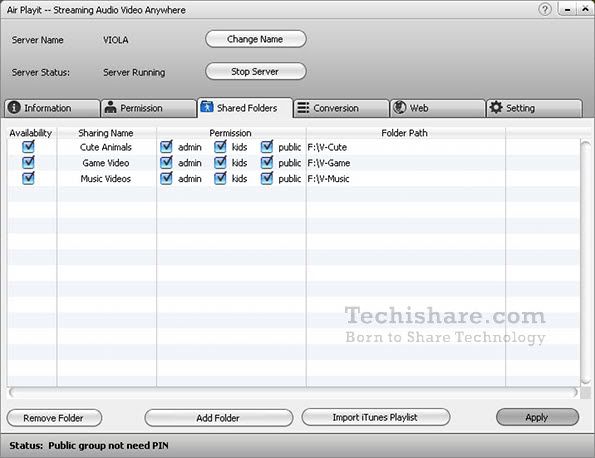The width and height of the screenshot is (595, 458).
Task: Go to the Conversion tab
Action: click(x=342, y=109)
